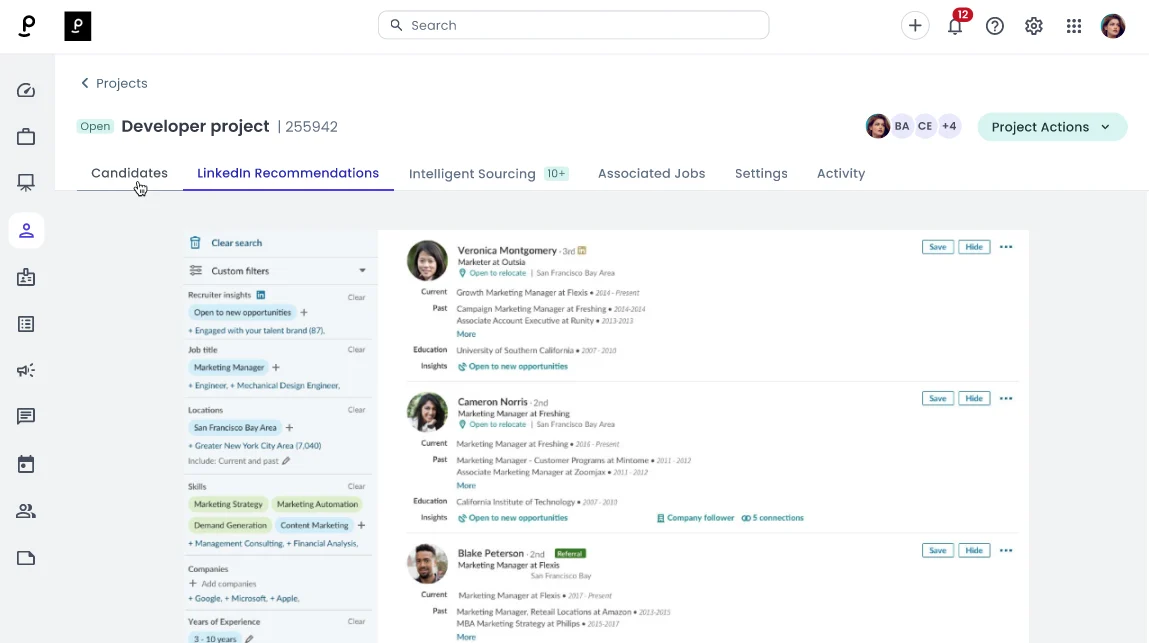Save Blake Peterson

[x=937, y=551]
